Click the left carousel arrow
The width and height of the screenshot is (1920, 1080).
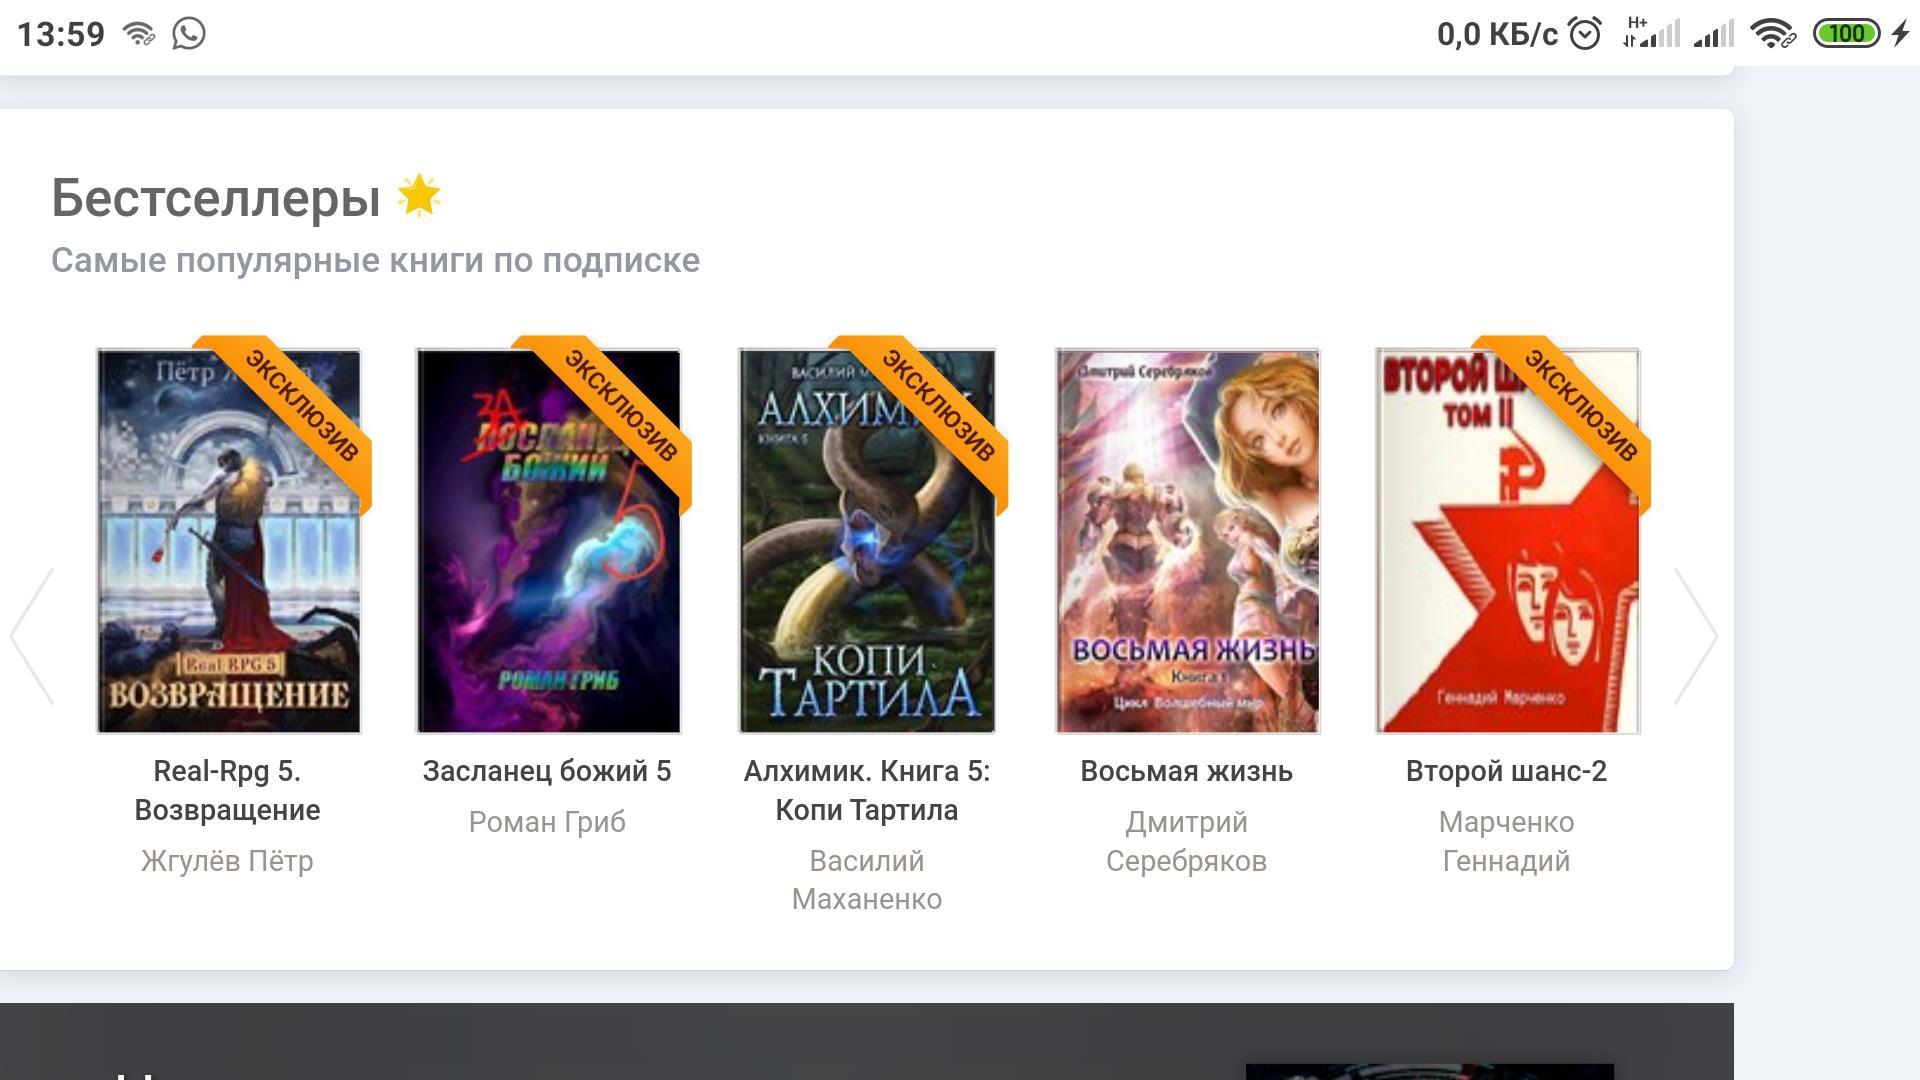[32, 636]
